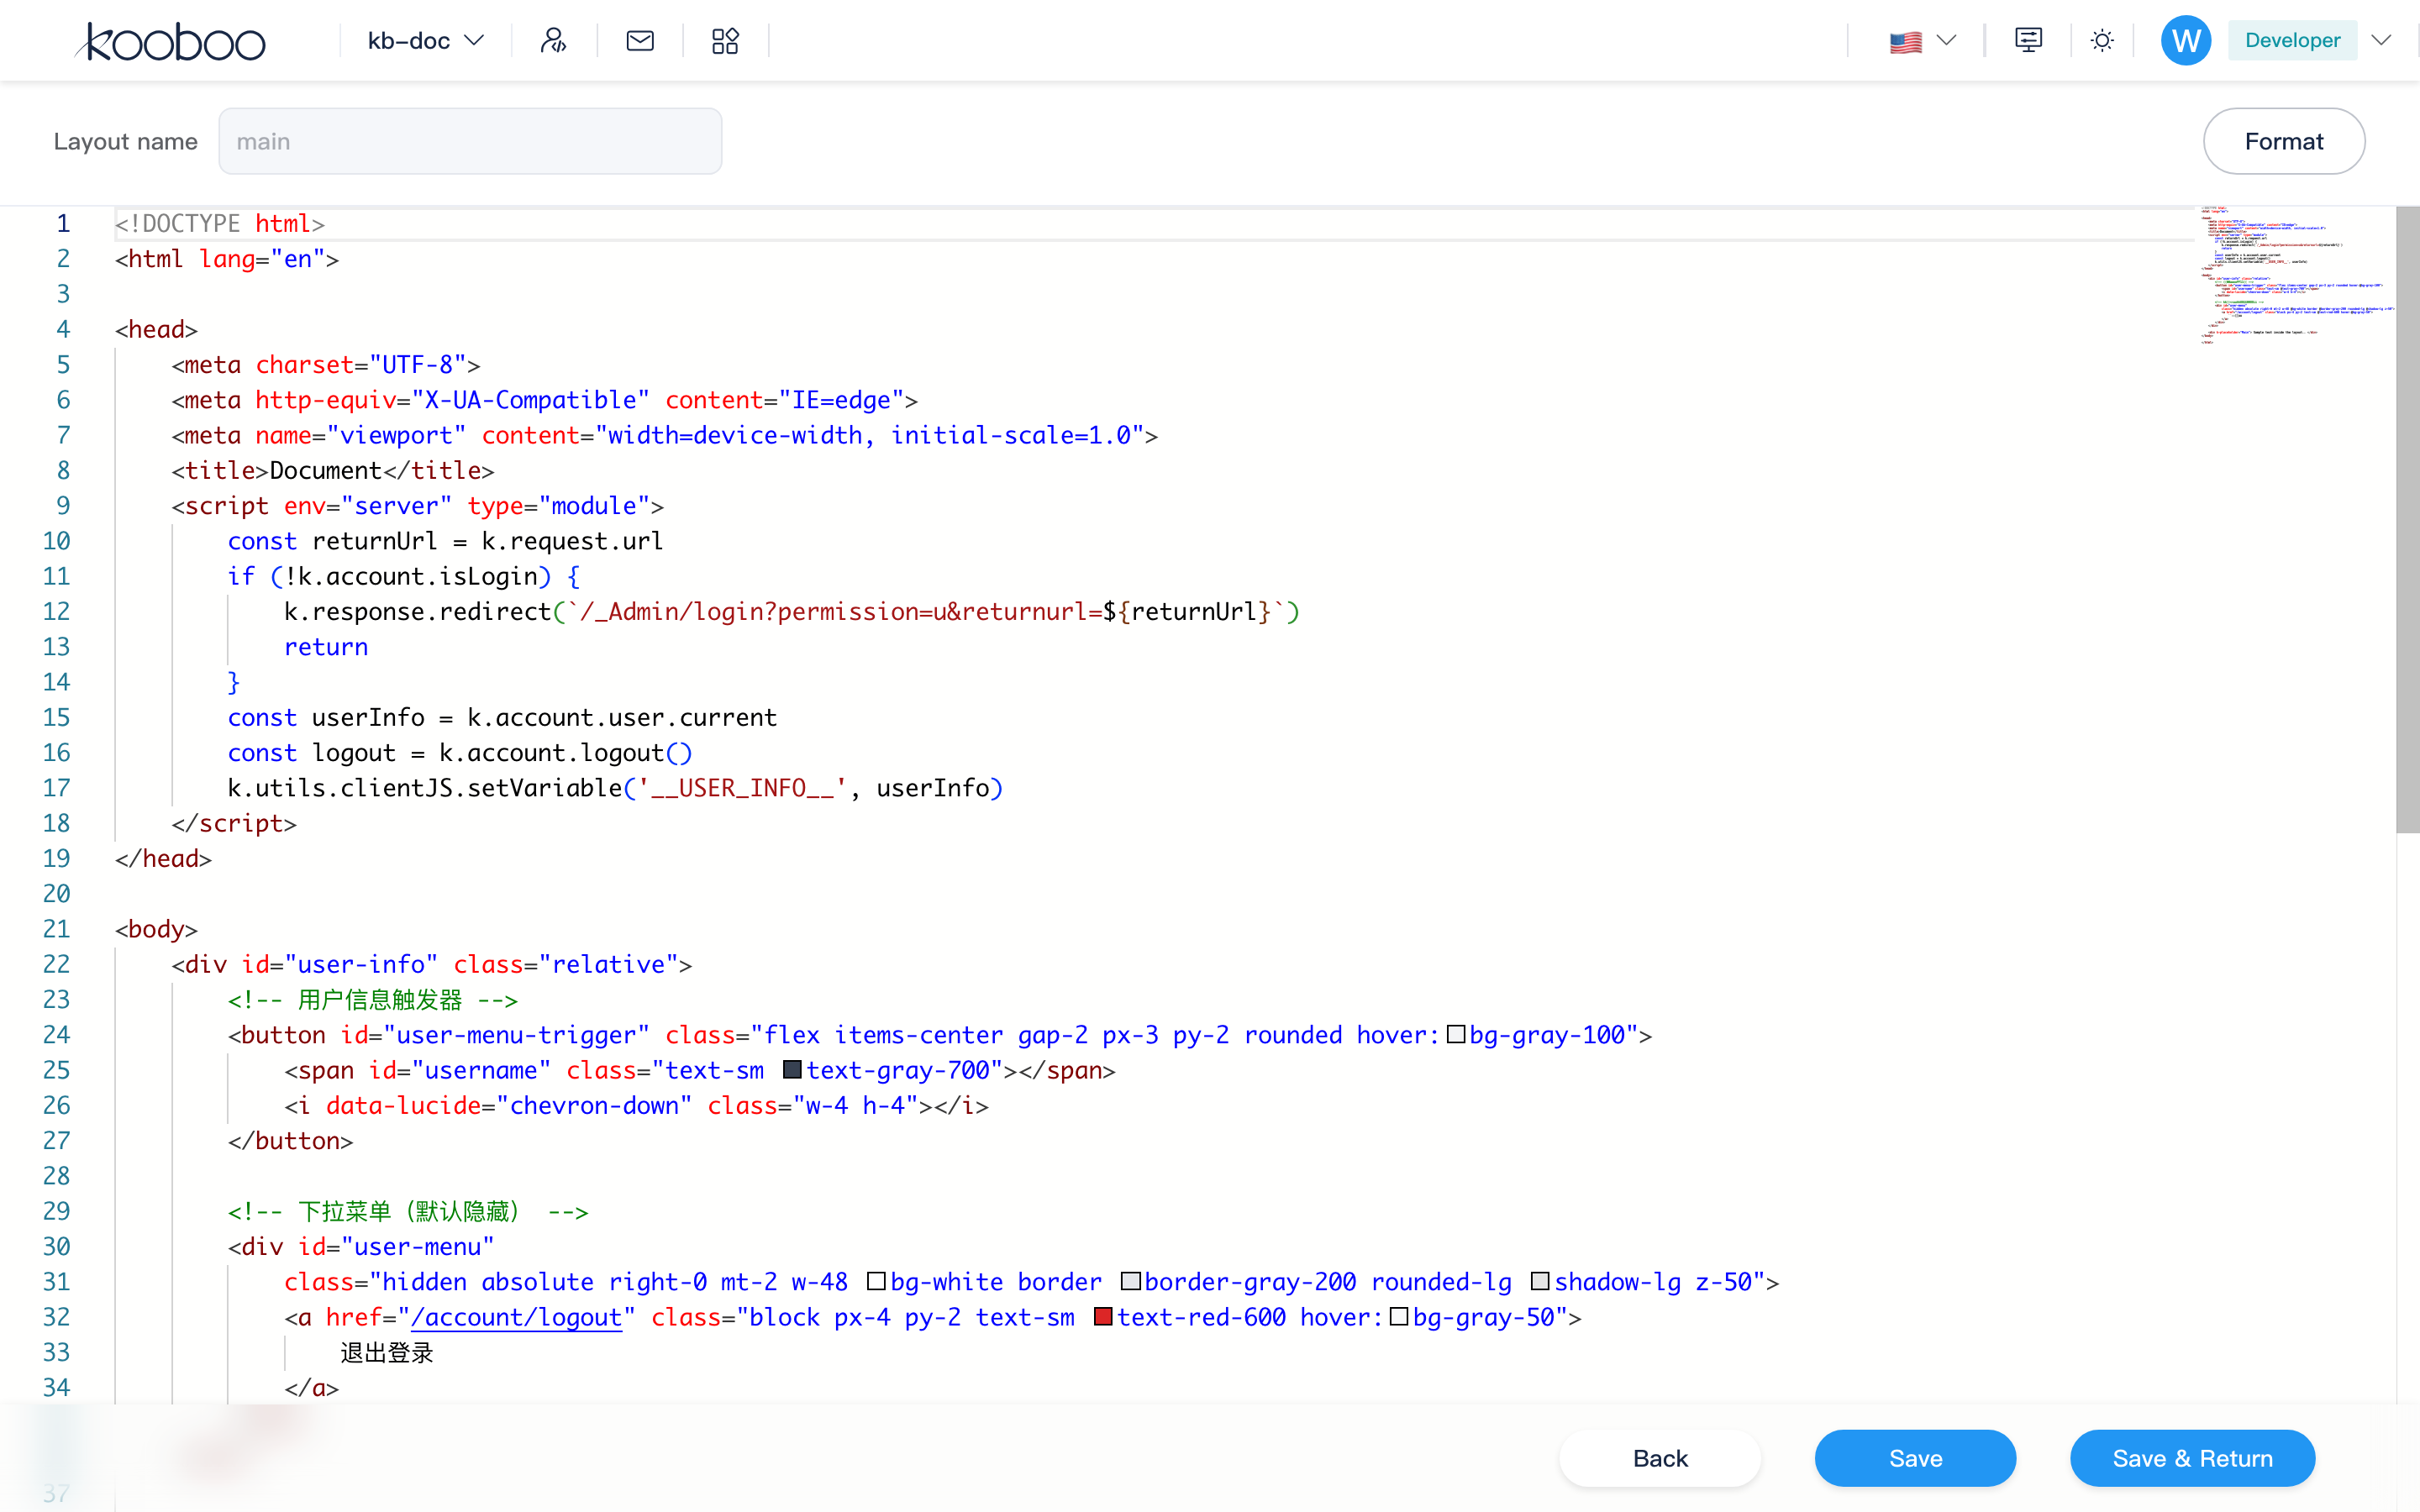
Task: Click the shadow-lg color swatch box
Action: click(x=1540, y=1282)
